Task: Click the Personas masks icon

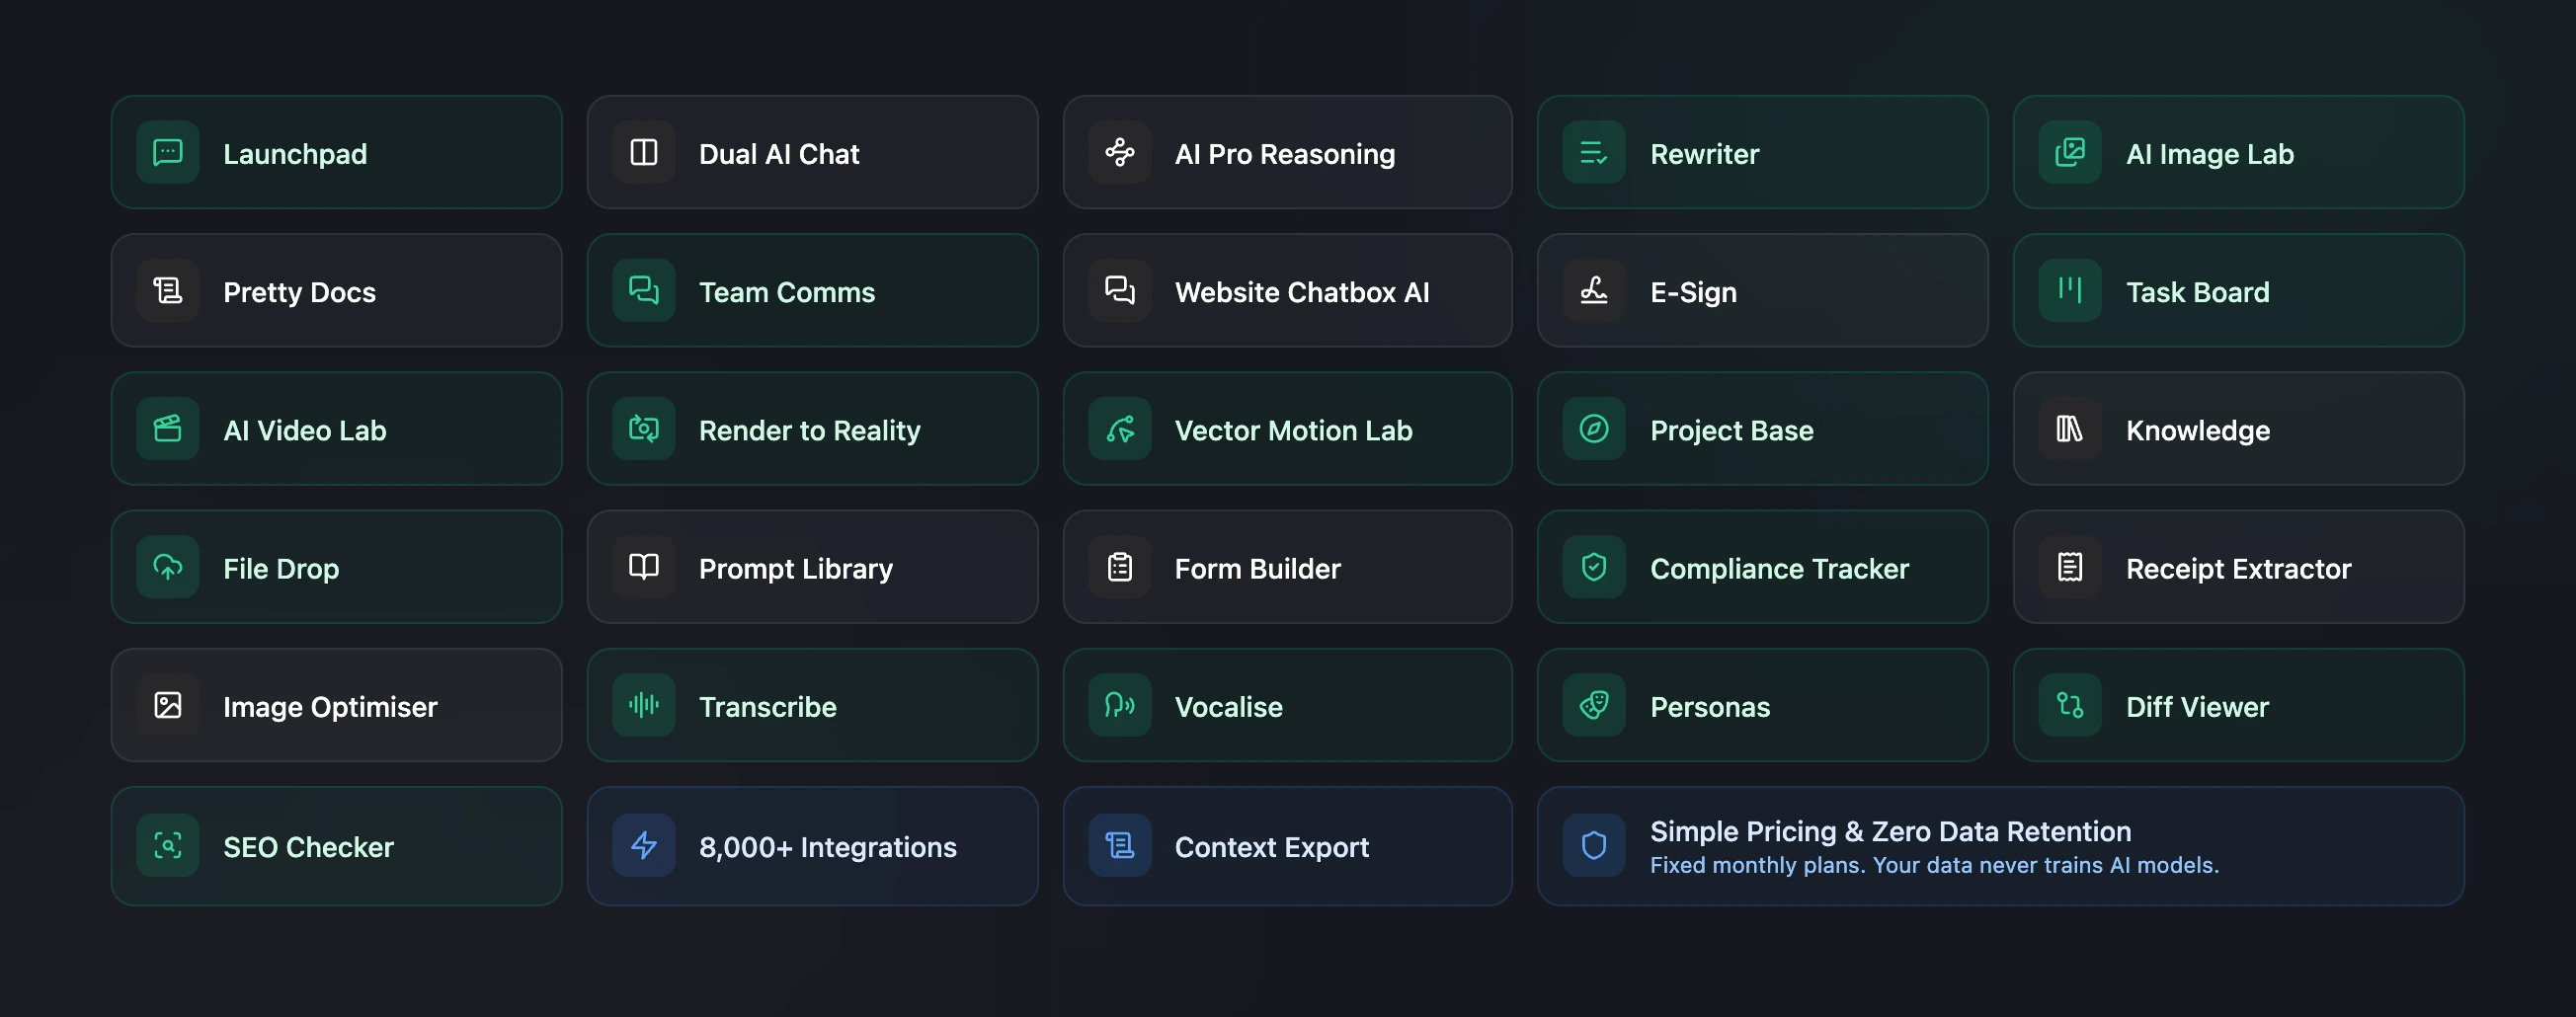Action: coord(1593,705)
